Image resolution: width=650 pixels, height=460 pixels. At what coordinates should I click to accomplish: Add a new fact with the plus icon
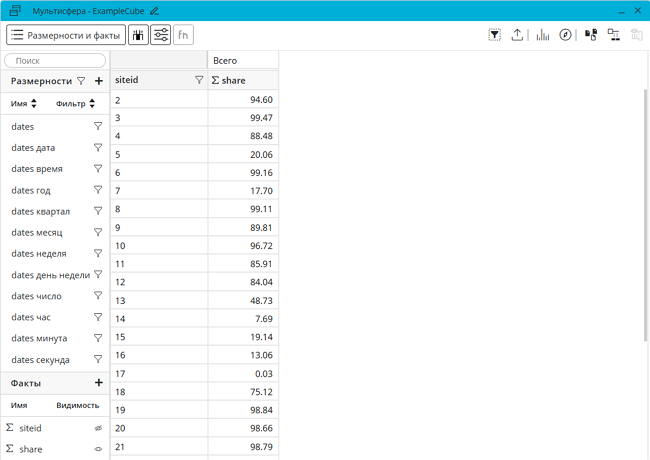(x=98, y=383)
